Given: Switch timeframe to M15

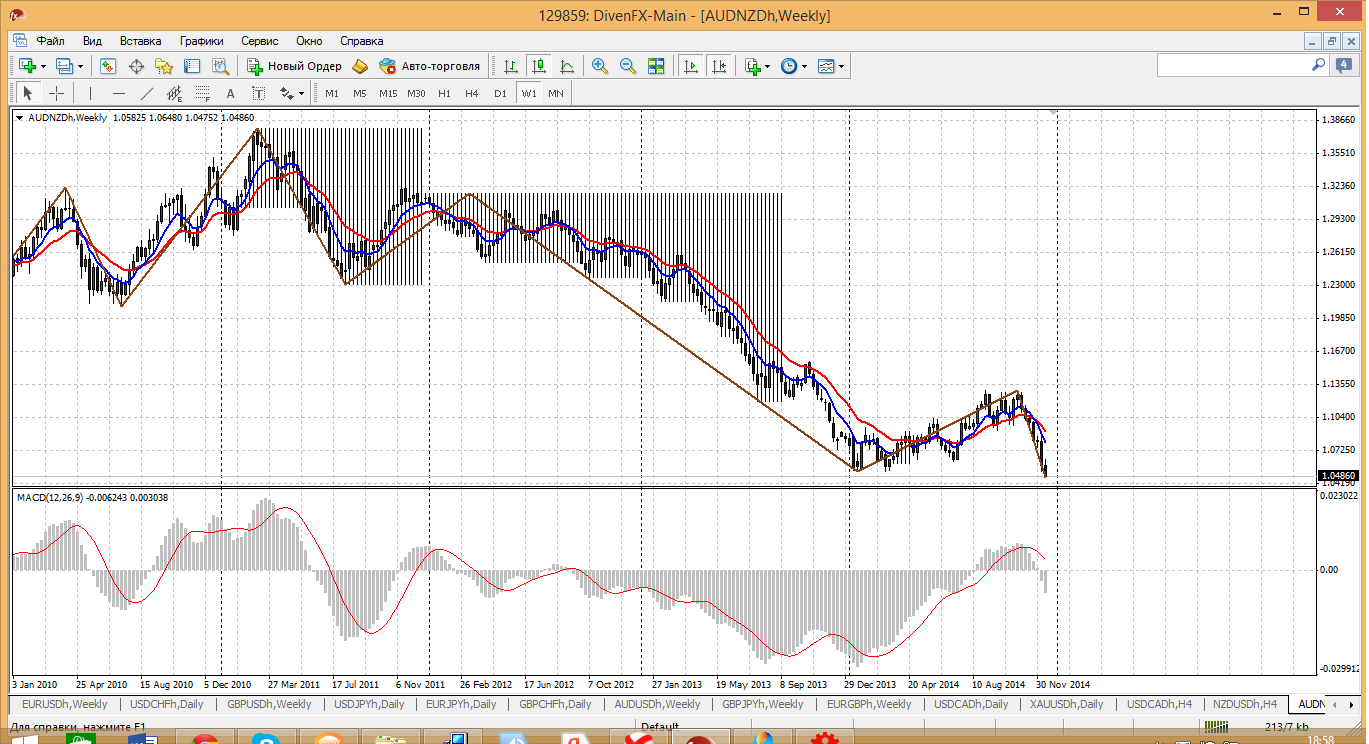Looking at the screenshot, I should point(388,93).
